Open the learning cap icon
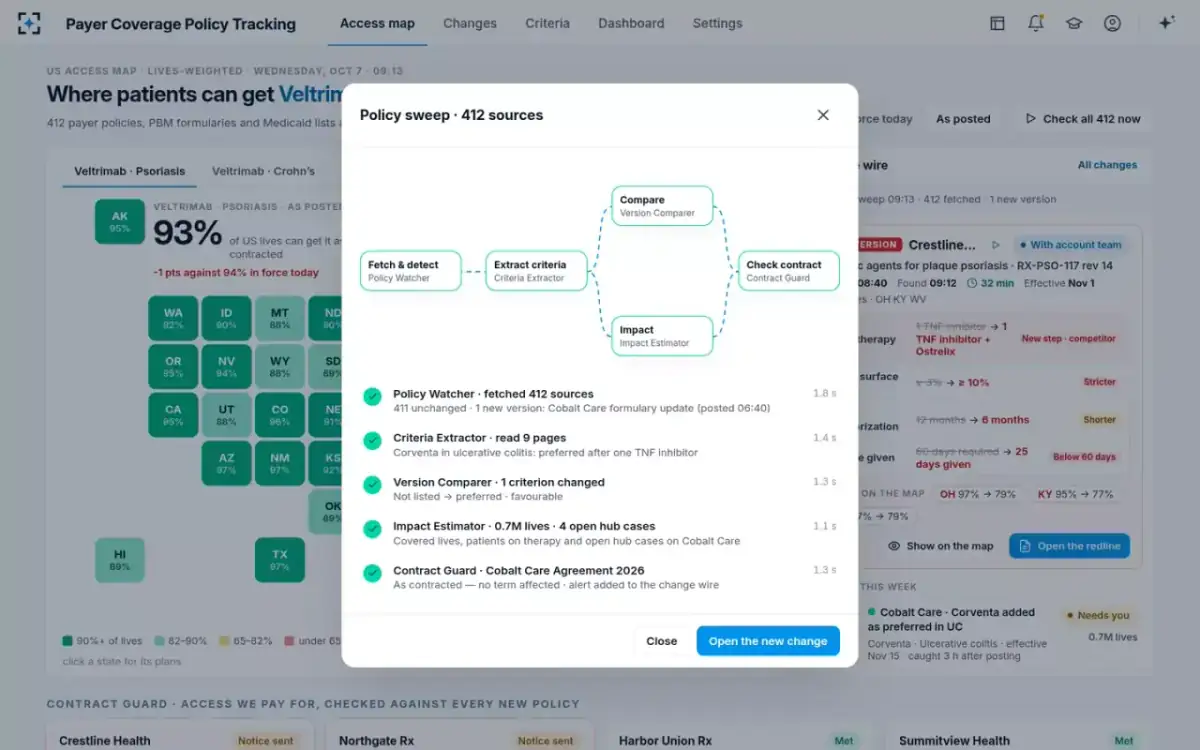This screenshot has height=750, width=1200. pyautogui.click(x=1074, y=23)
